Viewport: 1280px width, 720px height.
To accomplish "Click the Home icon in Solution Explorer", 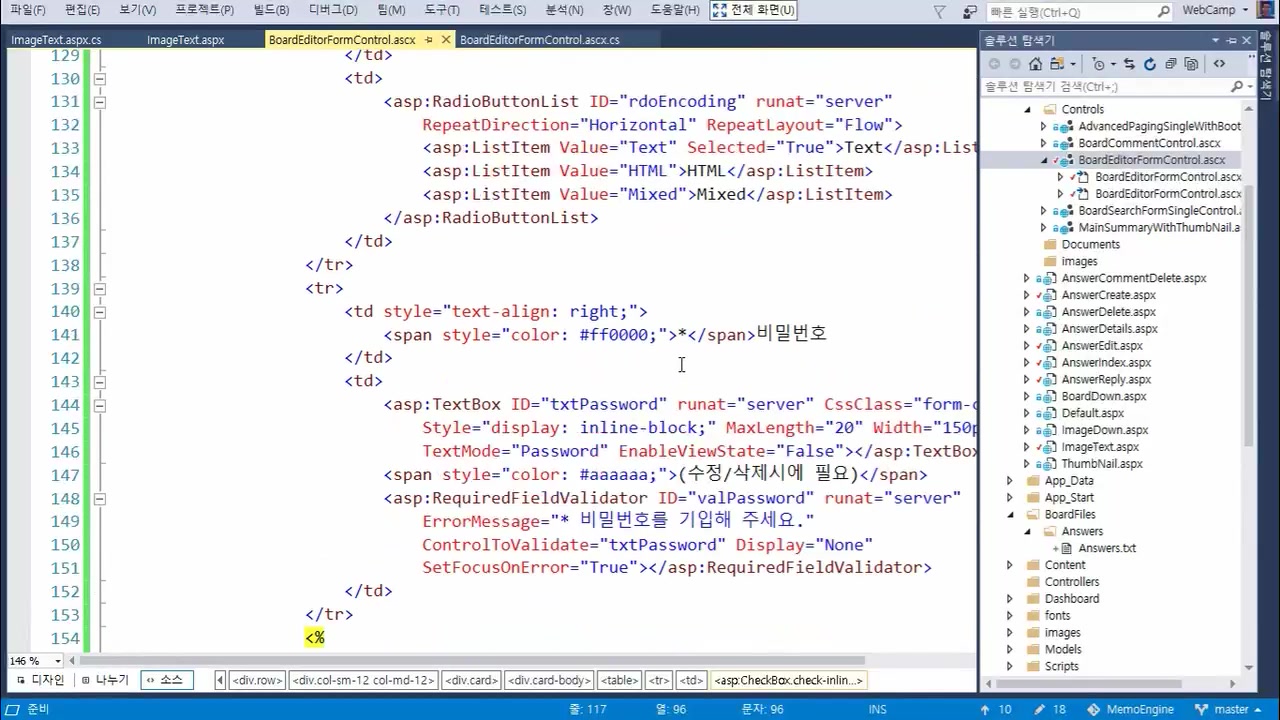I will (1036, 64).
